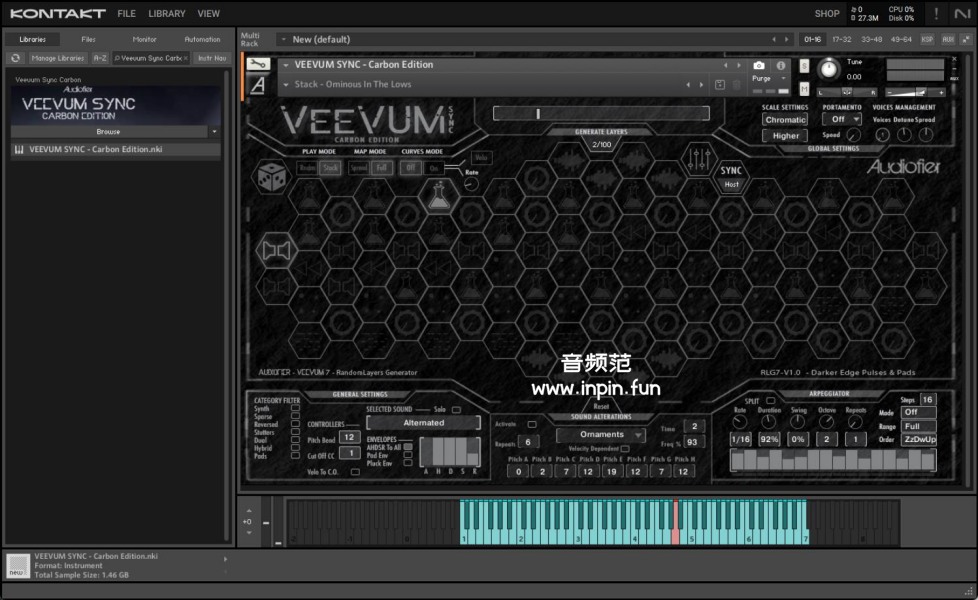Take a snapshot with camera icon
The image size is (978, 600).
click(758, 65)
